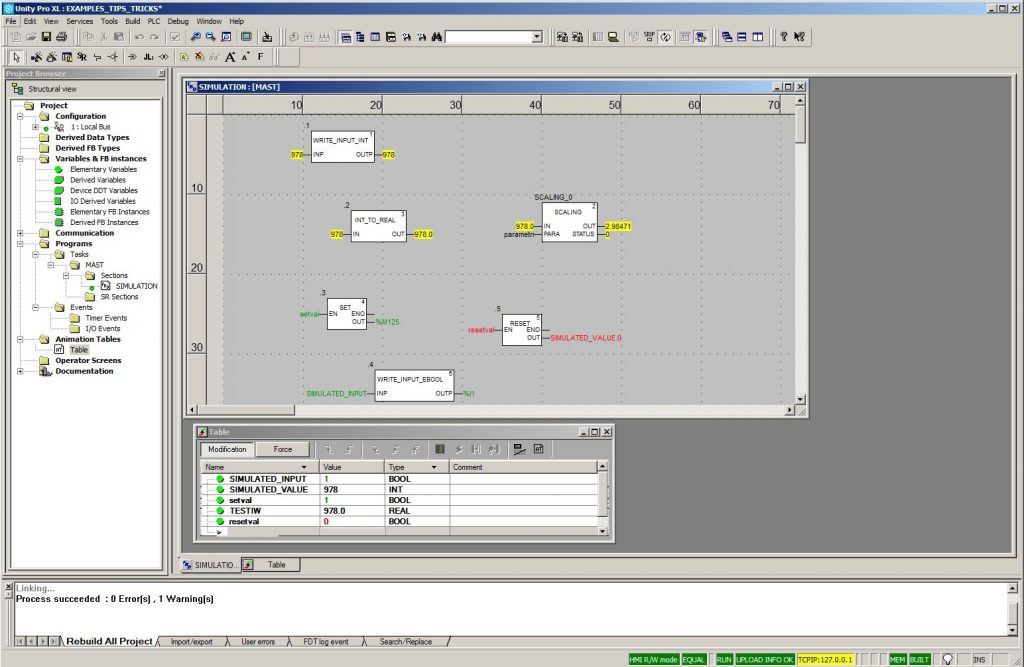Click the Save toolbar icon

[46, 37]
